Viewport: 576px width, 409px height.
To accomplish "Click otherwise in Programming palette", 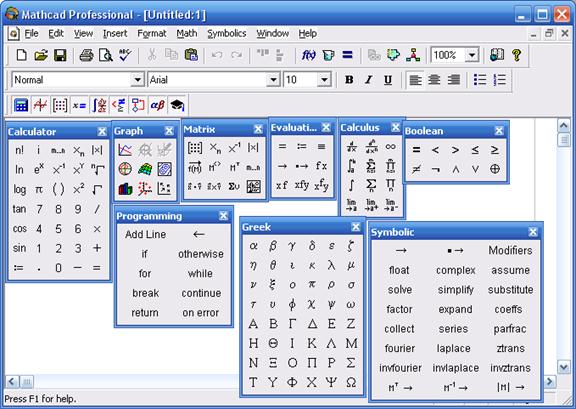I will [x=201, y=254].
